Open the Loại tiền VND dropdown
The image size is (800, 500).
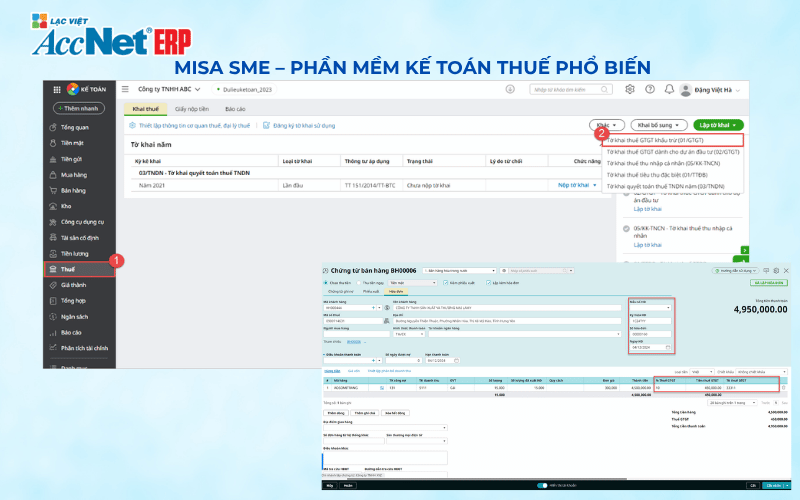point(702,372)
